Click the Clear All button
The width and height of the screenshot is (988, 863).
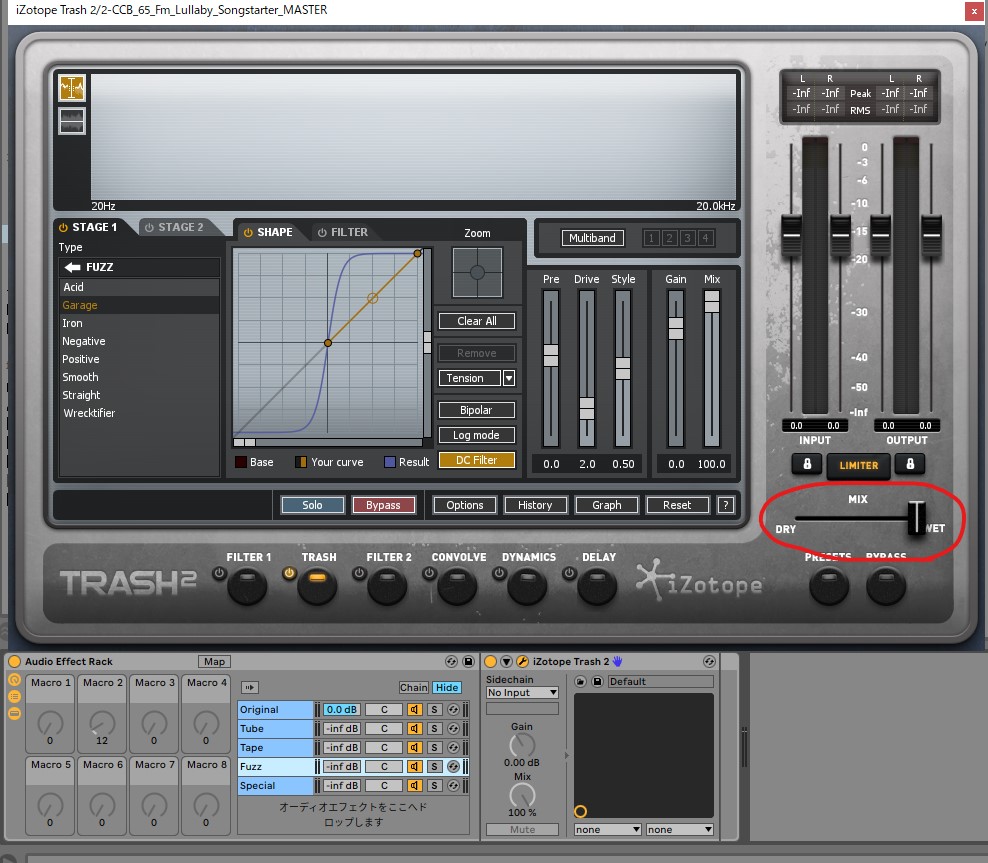pyautogui.click(x=476, y=321)
